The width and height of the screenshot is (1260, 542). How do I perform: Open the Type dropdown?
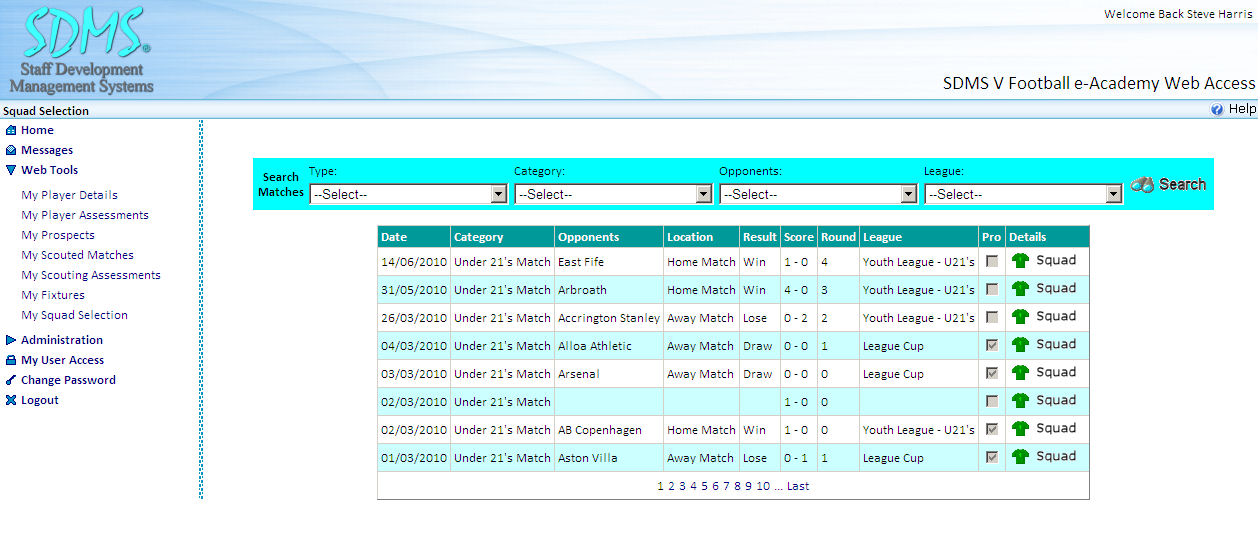tap(408, 195)
